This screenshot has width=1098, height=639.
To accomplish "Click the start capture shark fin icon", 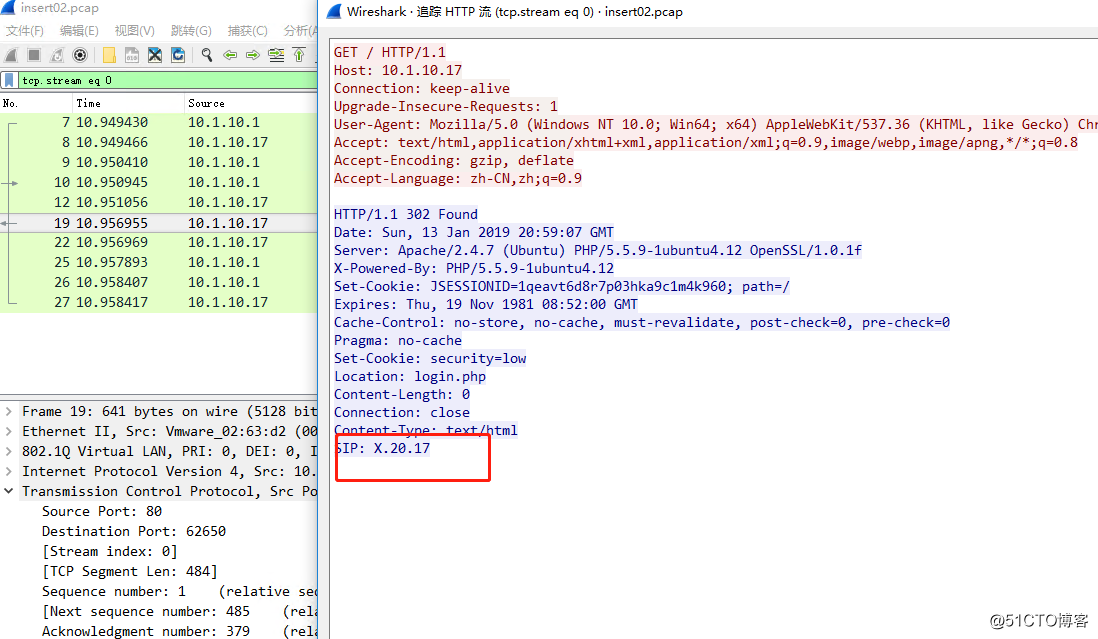I will pos(11,55).
